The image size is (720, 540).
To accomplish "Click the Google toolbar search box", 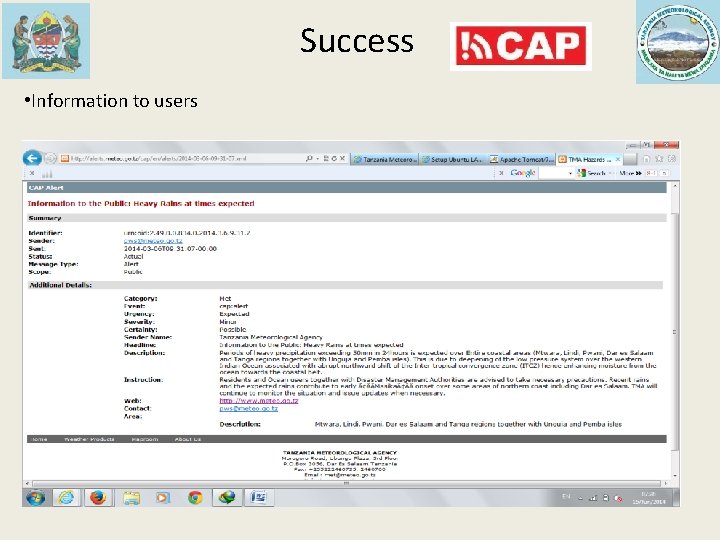I will (553, 173).
